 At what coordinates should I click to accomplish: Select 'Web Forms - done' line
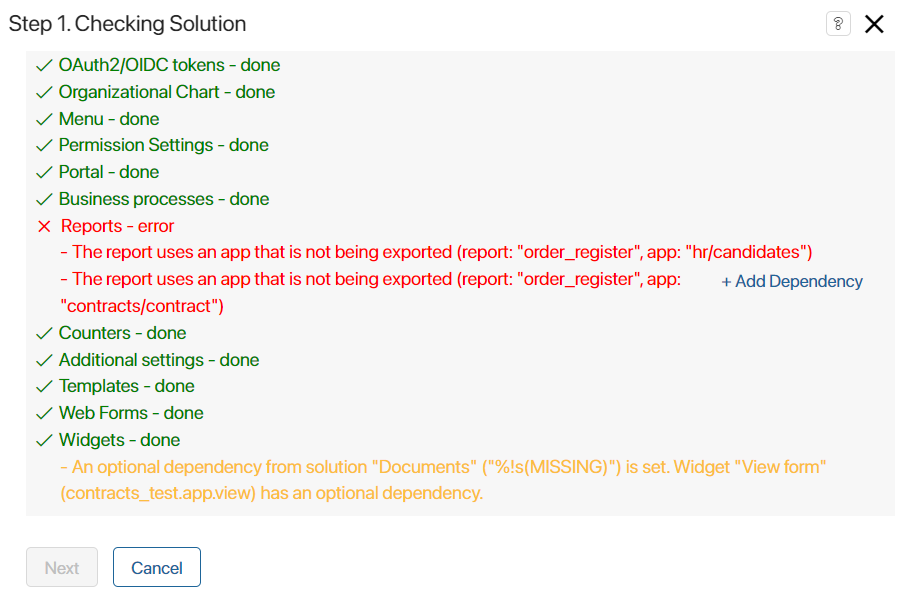coord(131,412)
